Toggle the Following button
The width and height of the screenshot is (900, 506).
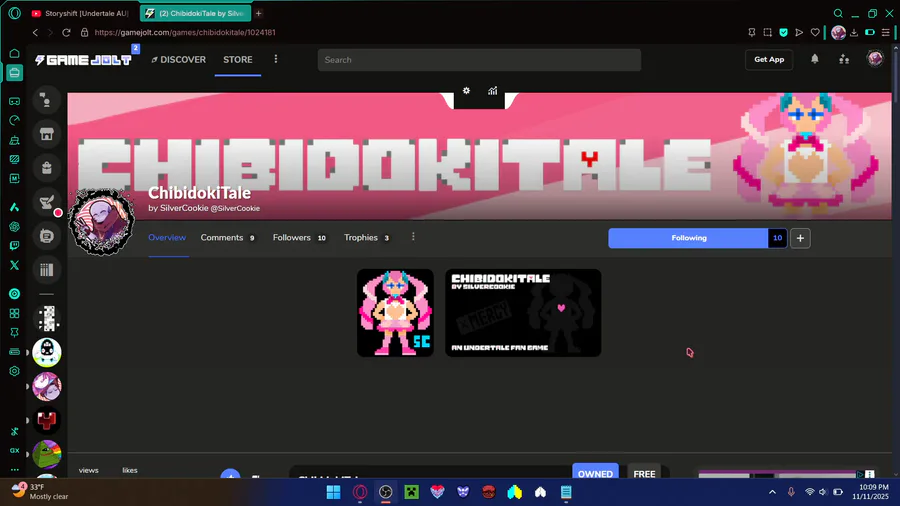pos(688,238)
